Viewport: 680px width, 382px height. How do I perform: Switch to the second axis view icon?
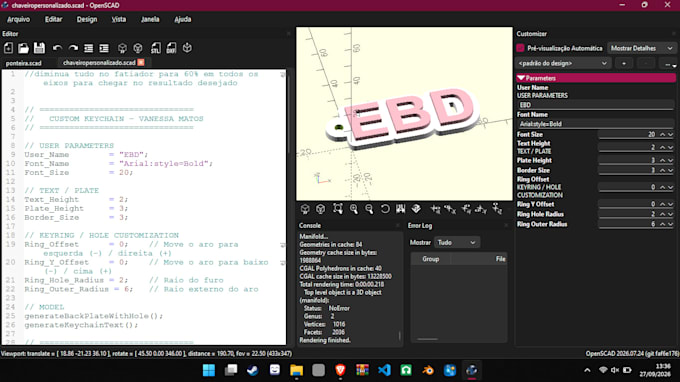click(x=451, y=209)
